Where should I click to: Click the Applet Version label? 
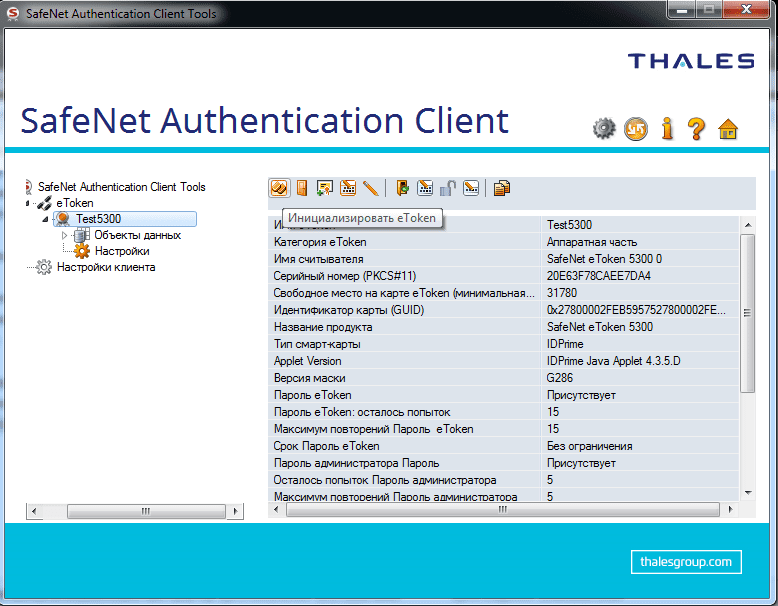308,361
